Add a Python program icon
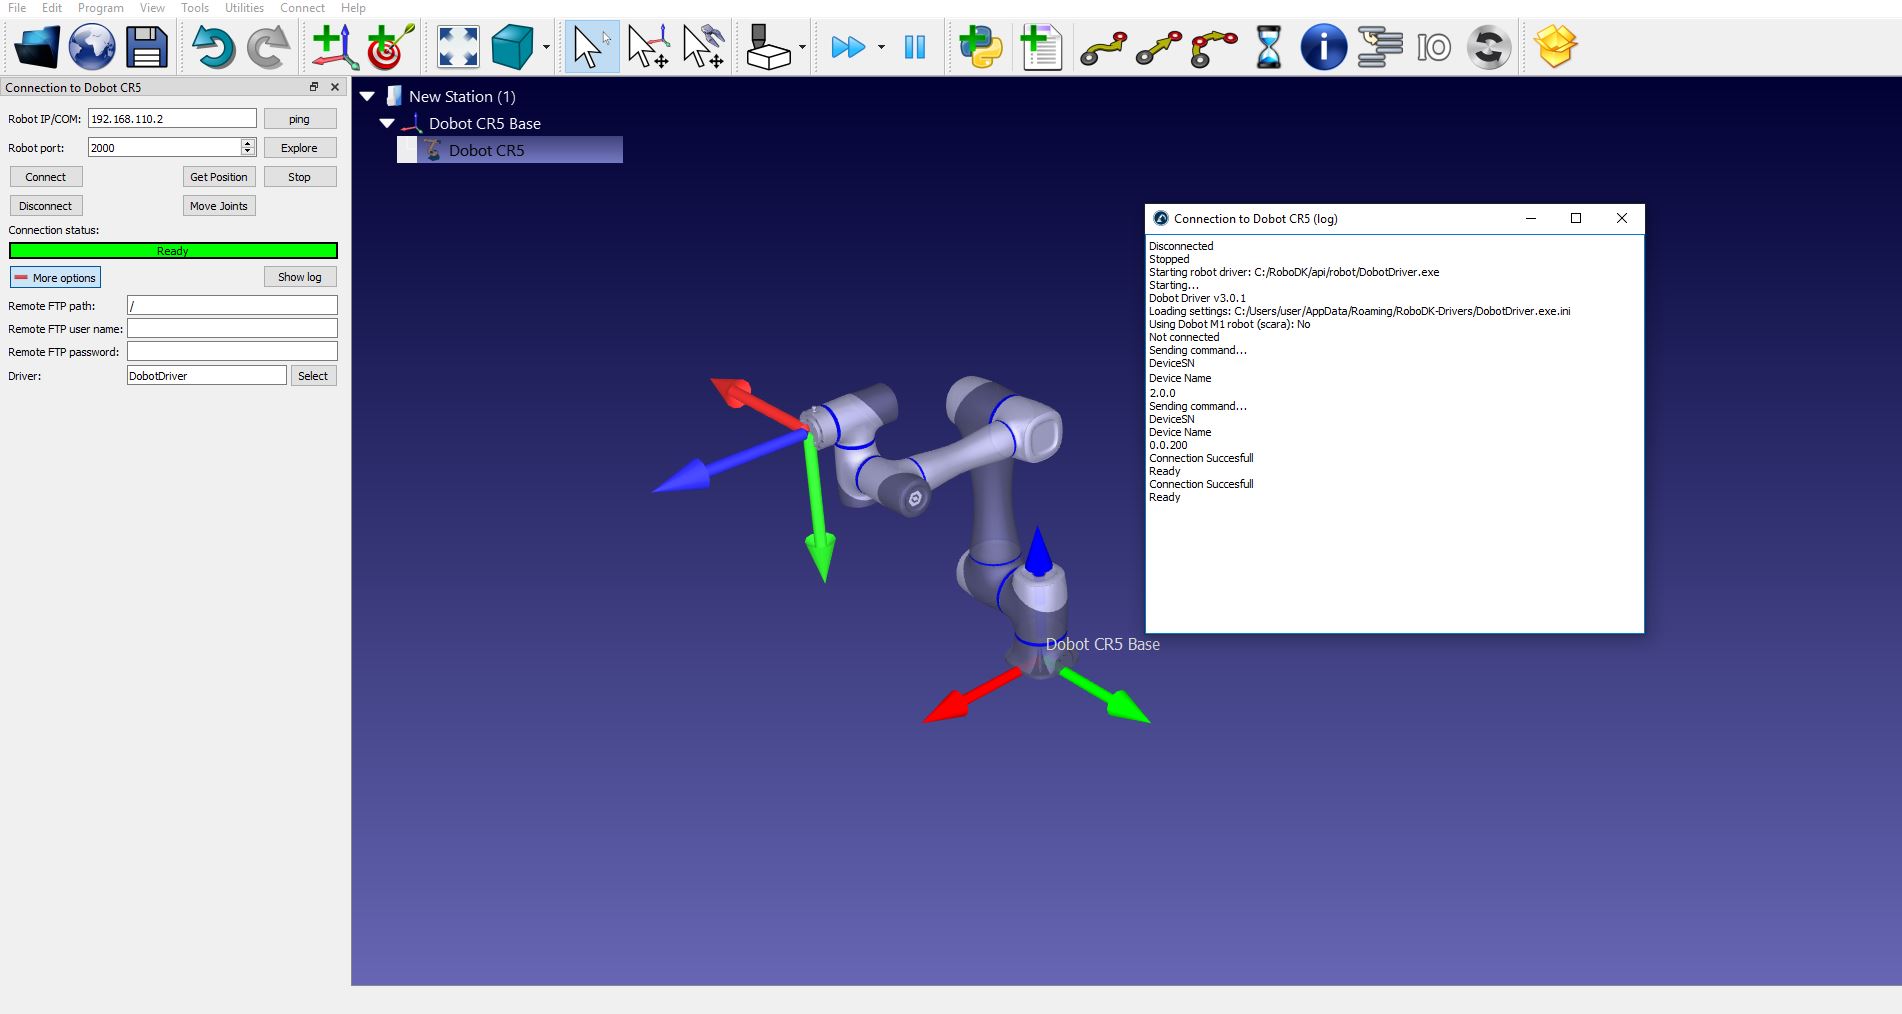The width and height of the screenshot is (1902, 1014). tap(980, 47)
